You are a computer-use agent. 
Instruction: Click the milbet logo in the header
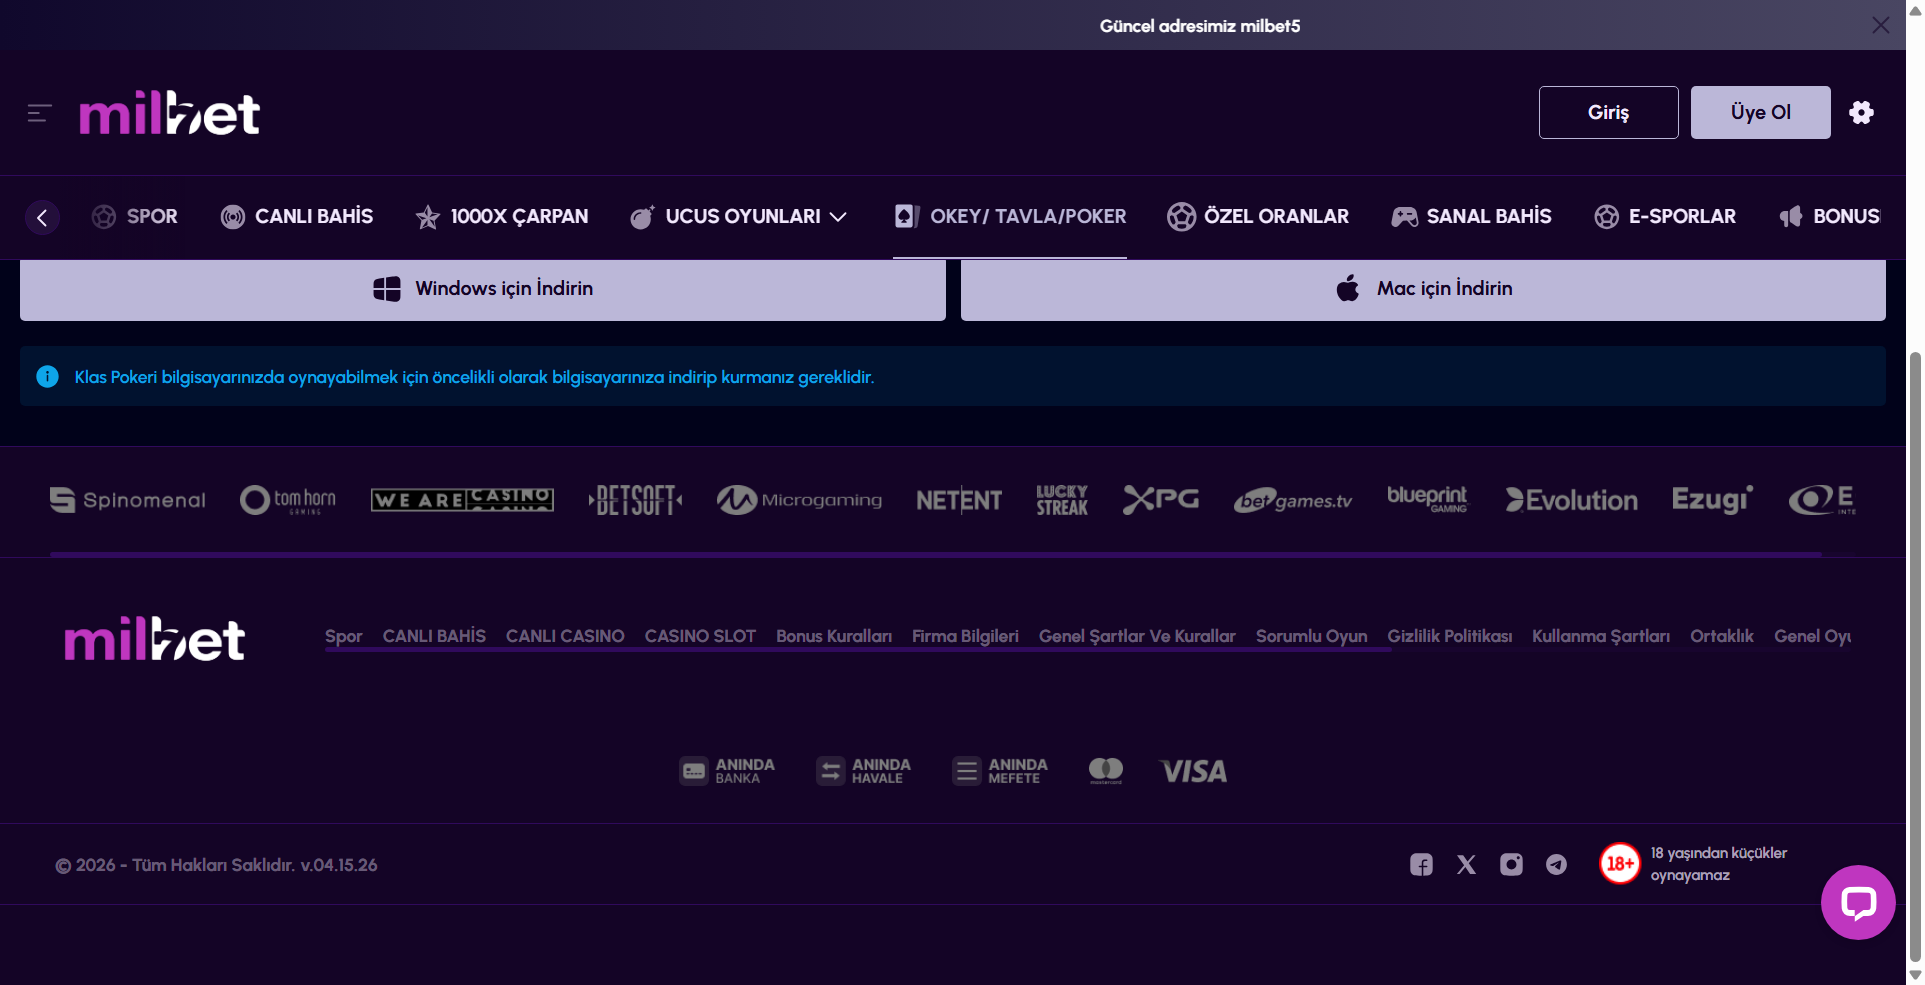coord(170,113)
